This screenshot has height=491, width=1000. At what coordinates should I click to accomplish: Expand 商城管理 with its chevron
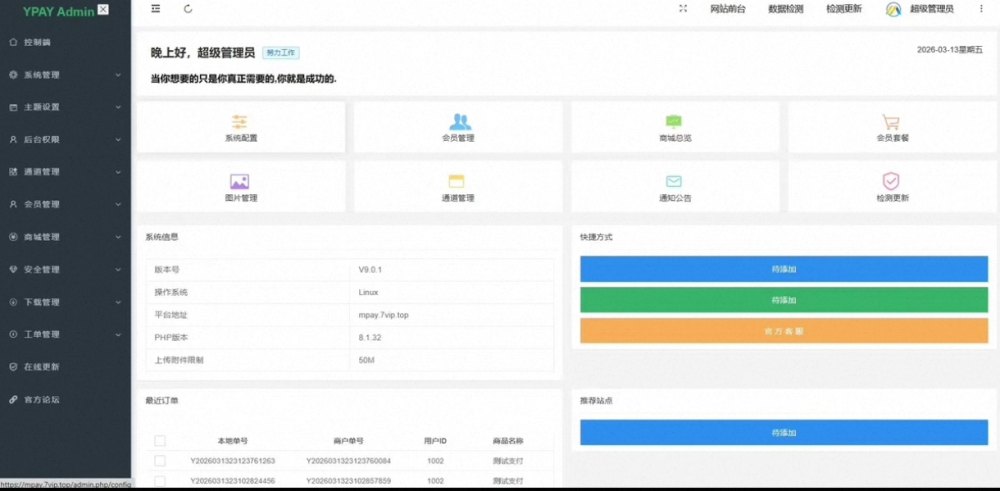(x=118, y=237)
